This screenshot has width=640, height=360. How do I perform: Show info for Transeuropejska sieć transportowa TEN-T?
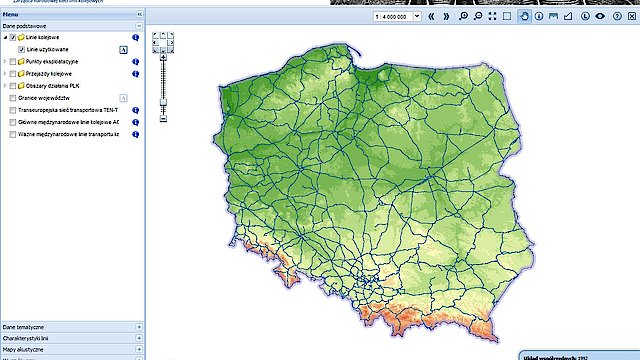tap(136, 110)
